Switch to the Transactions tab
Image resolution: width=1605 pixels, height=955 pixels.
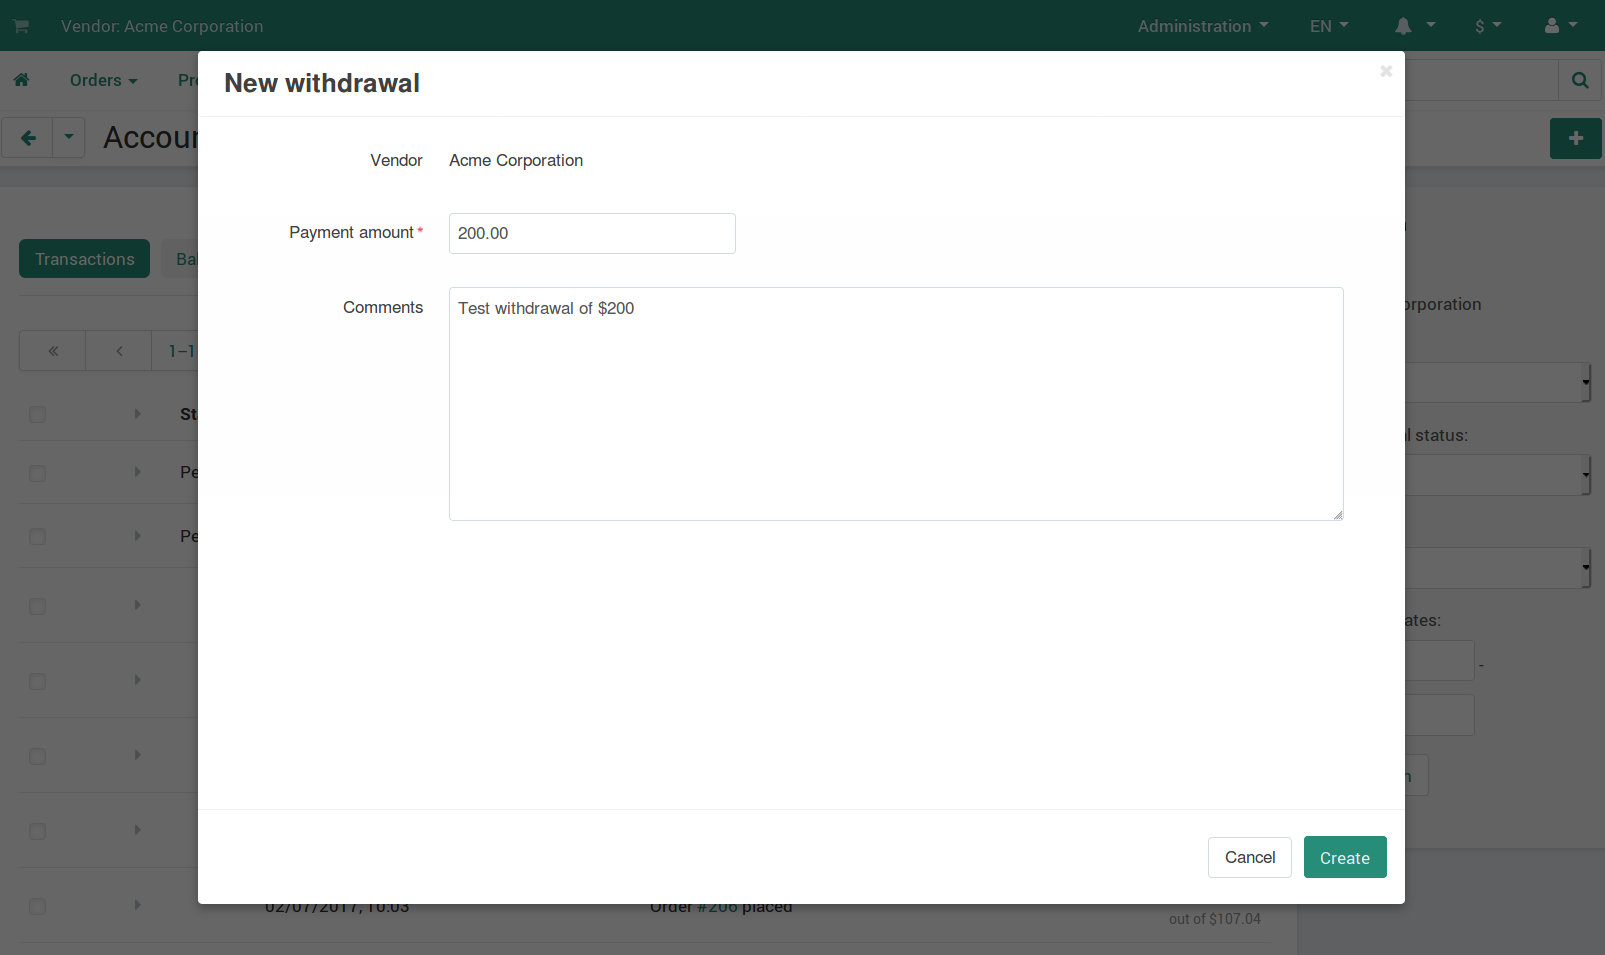click(x=85, y=259)
